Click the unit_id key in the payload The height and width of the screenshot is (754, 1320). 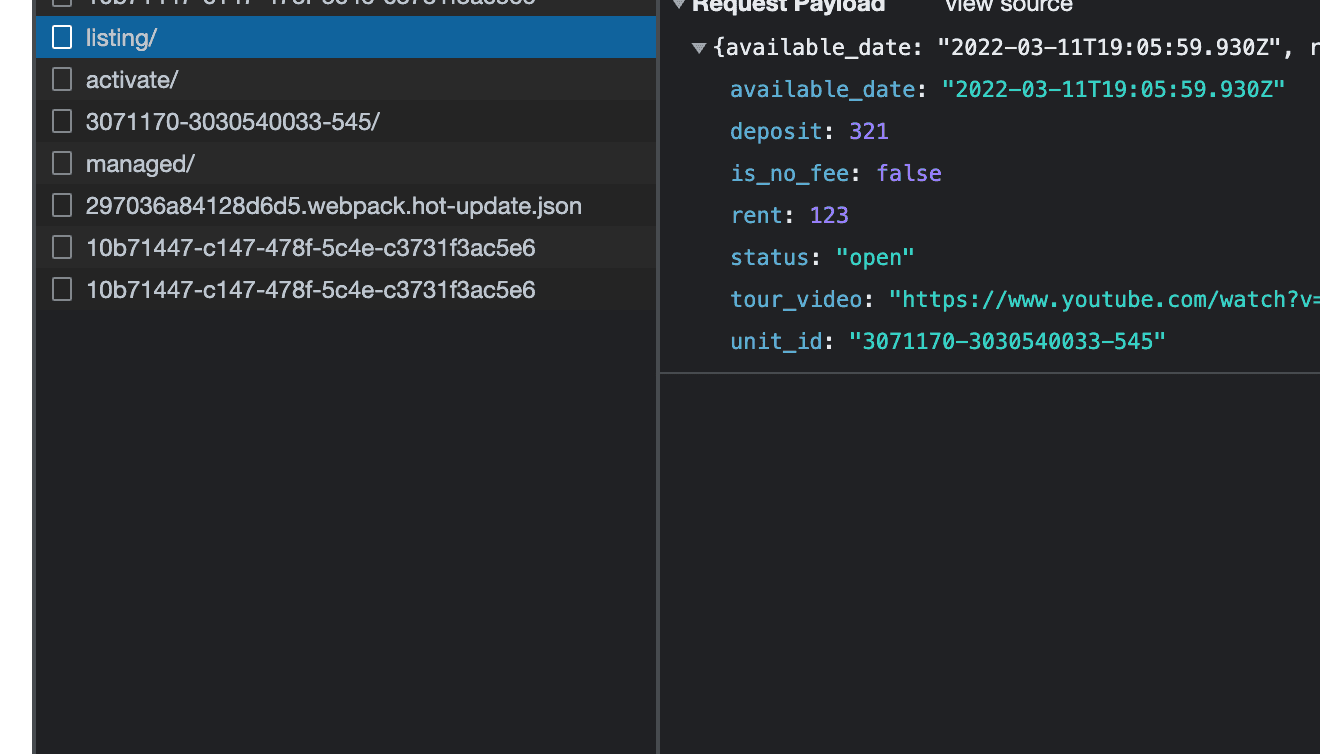coord(776,341)
